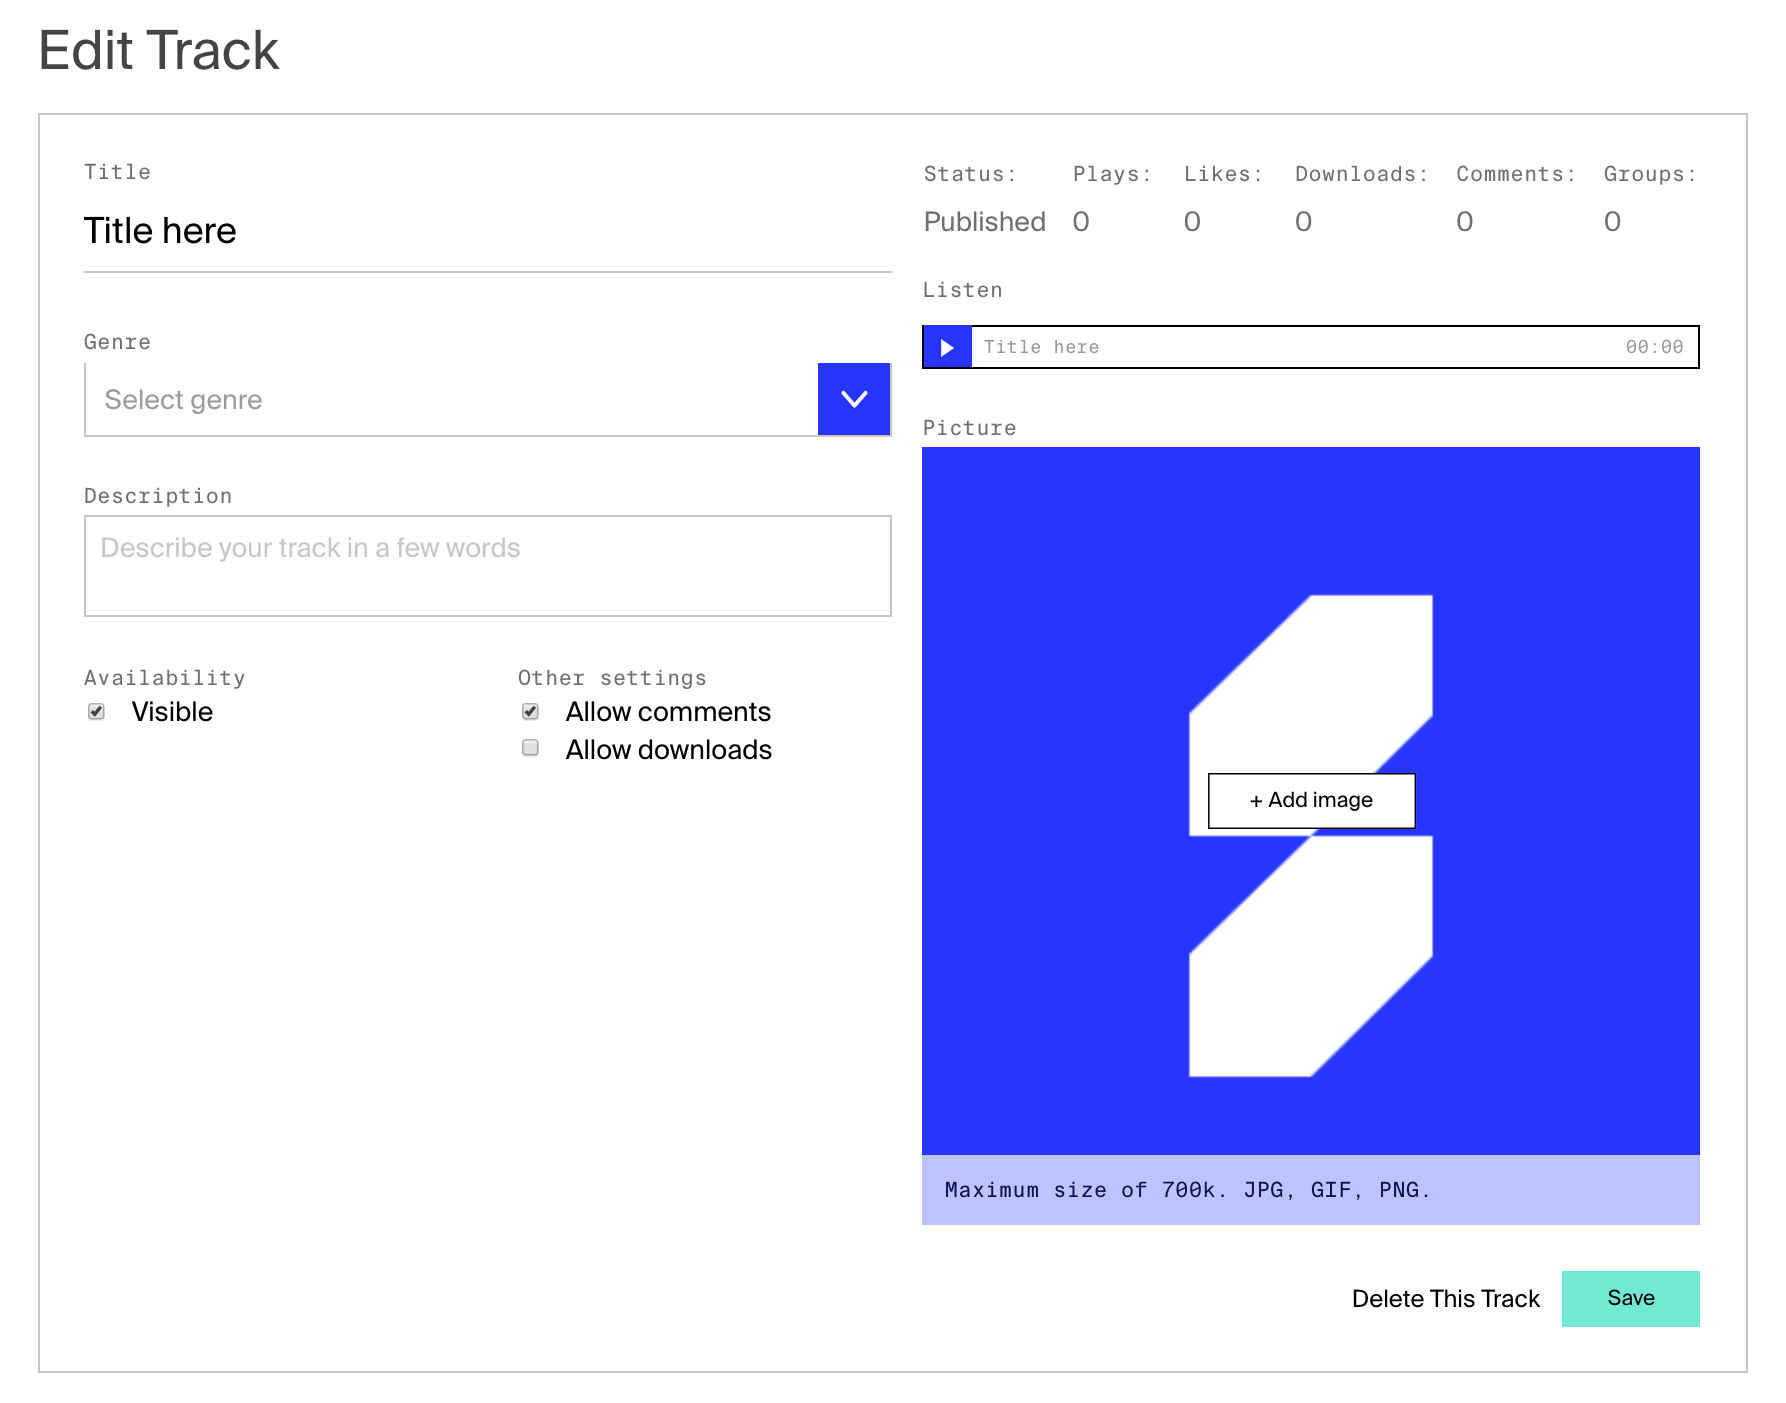Click the + Add image button
The width and height of the screenshot is (1786, 1403).
[x=1311, y=800]
